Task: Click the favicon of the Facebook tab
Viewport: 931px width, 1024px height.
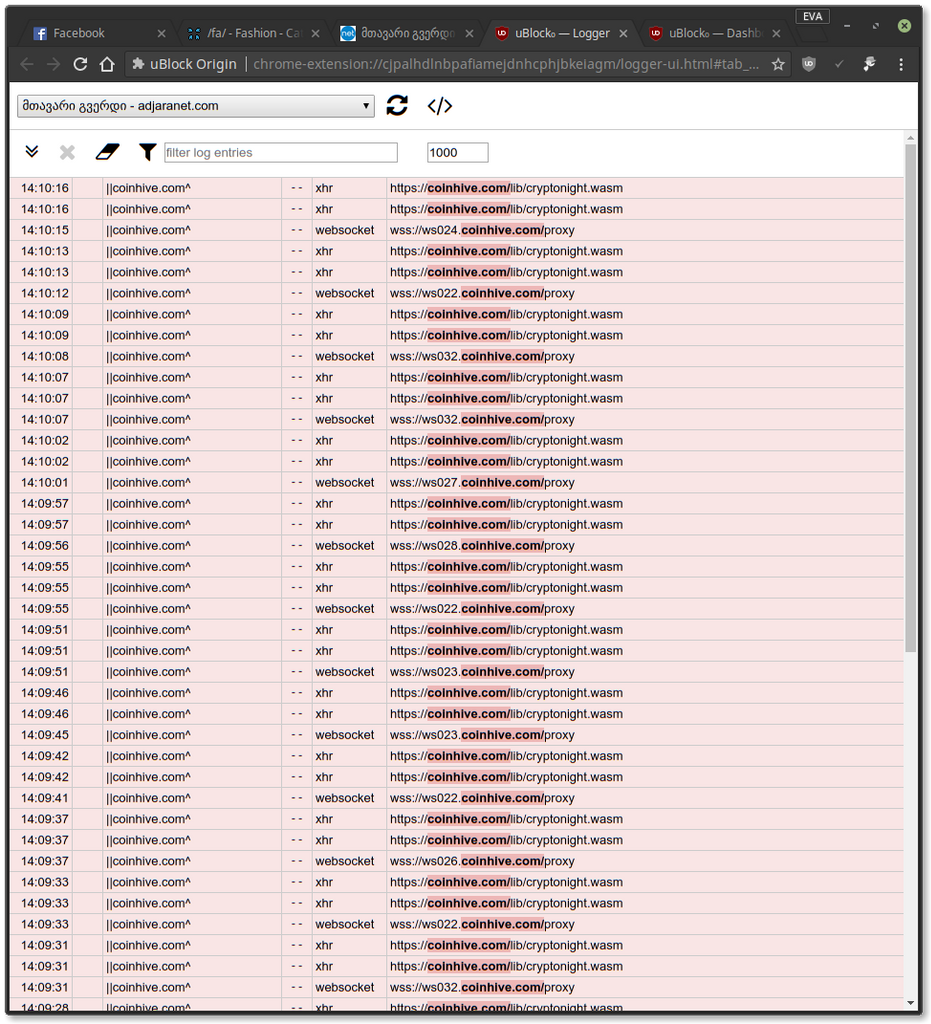Action: (x=40, y=33)
